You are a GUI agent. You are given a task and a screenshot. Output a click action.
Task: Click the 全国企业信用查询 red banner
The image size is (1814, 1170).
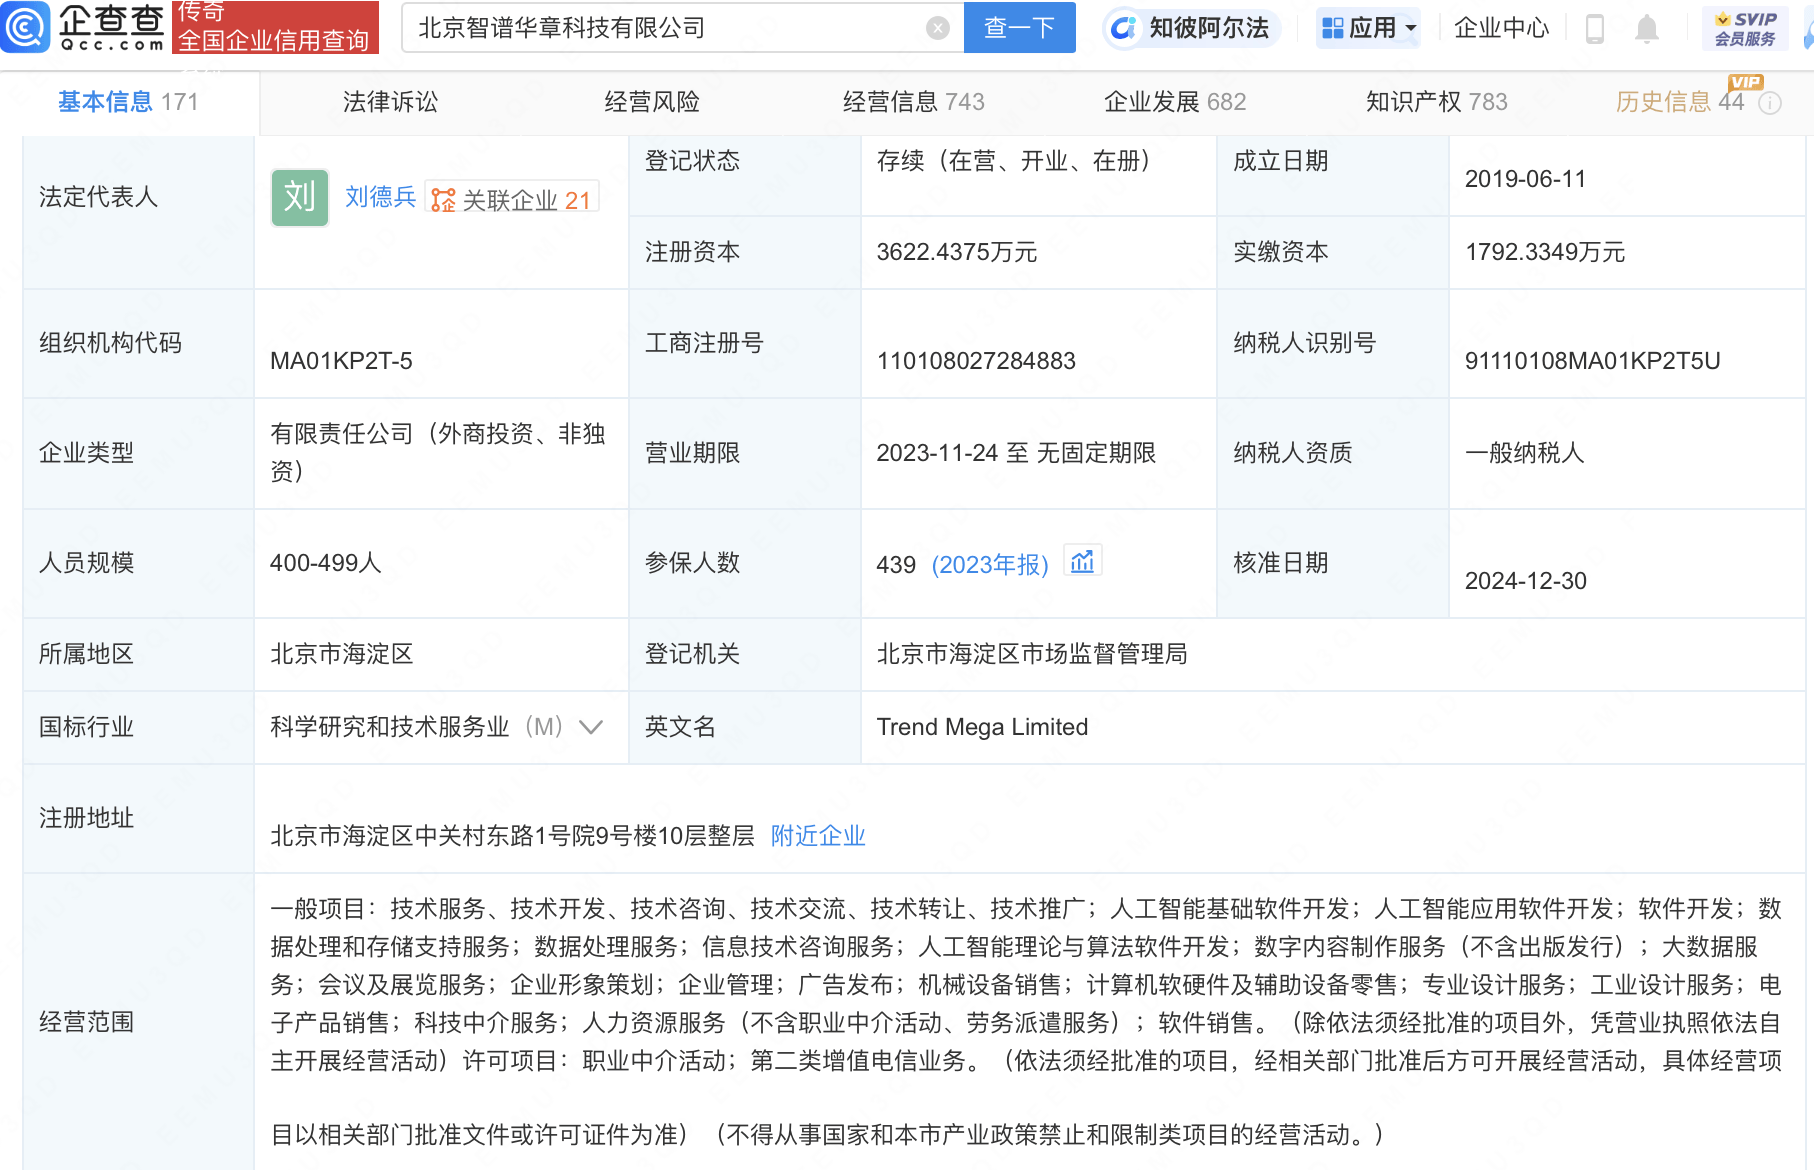coord(275,27)
